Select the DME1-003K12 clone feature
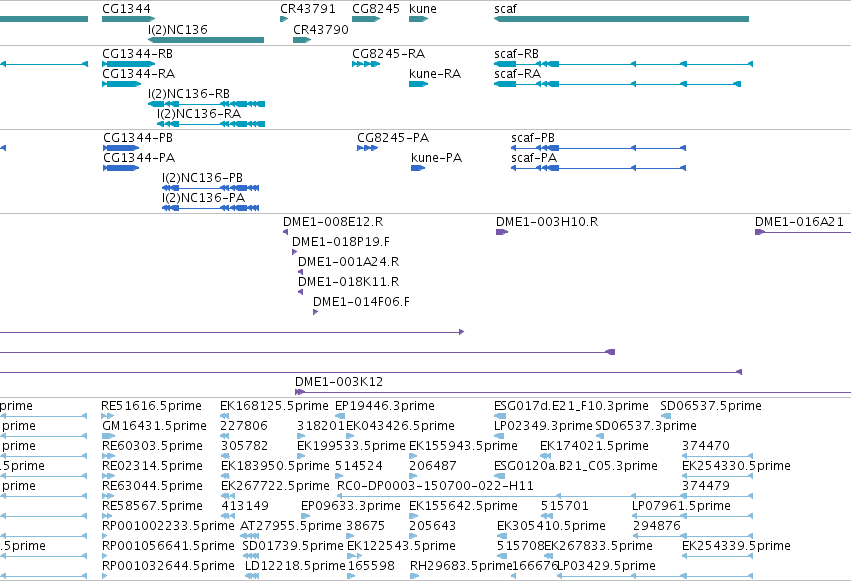Screen dimensions: 851x581 point(573,392)
